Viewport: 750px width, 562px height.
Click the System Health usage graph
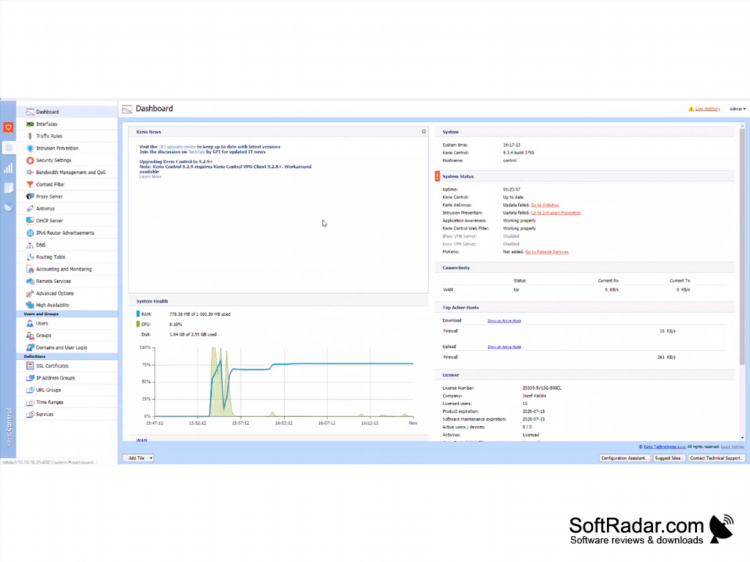point(284,382)
